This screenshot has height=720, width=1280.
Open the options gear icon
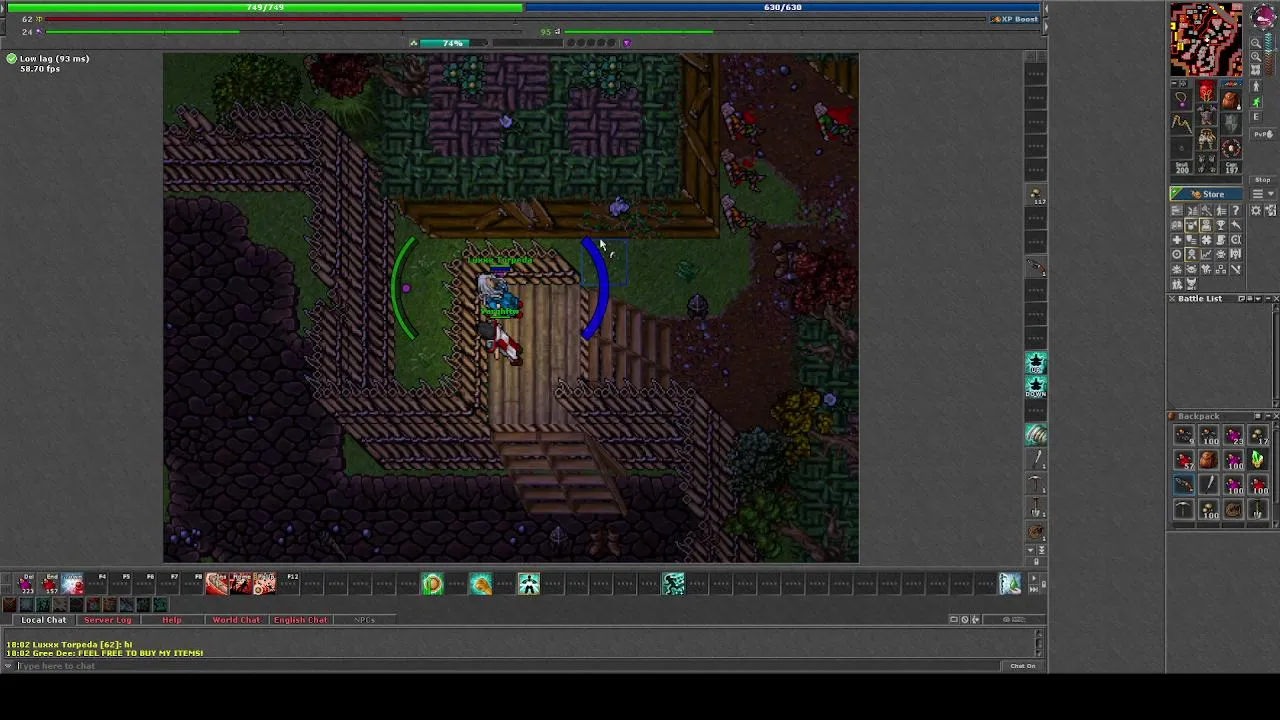[x=1256, y=210]
